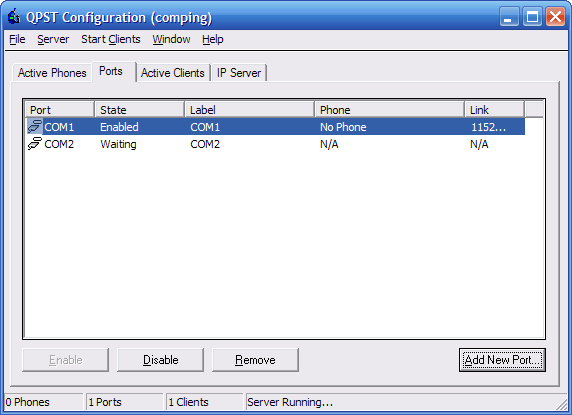Image resolution: width=572 pixels, height=415 pixels.
Task: Sort by the Label column header
Action: [x=250, y=109]
